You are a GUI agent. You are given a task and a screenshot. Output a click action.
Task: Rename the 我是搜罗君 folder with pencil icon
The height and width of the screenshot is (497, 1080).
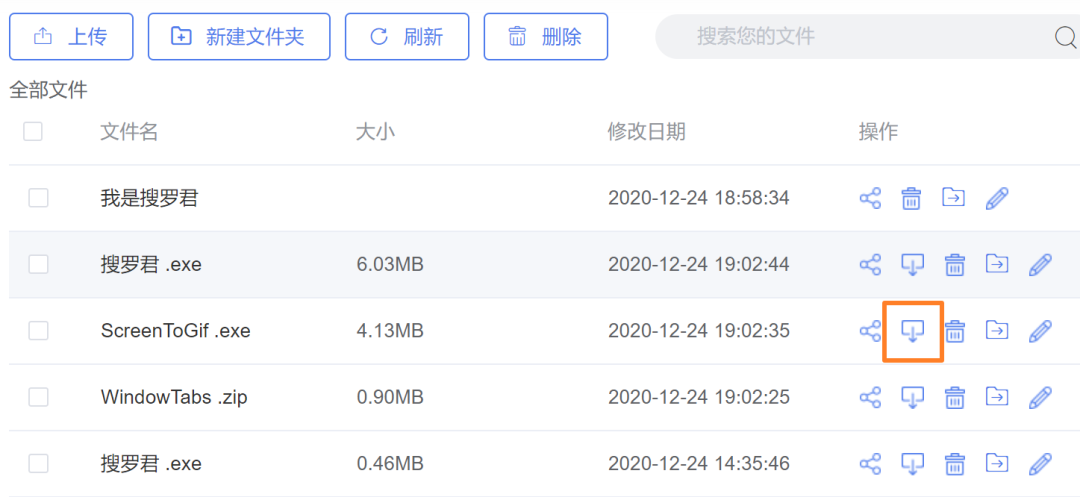point(997,199)
